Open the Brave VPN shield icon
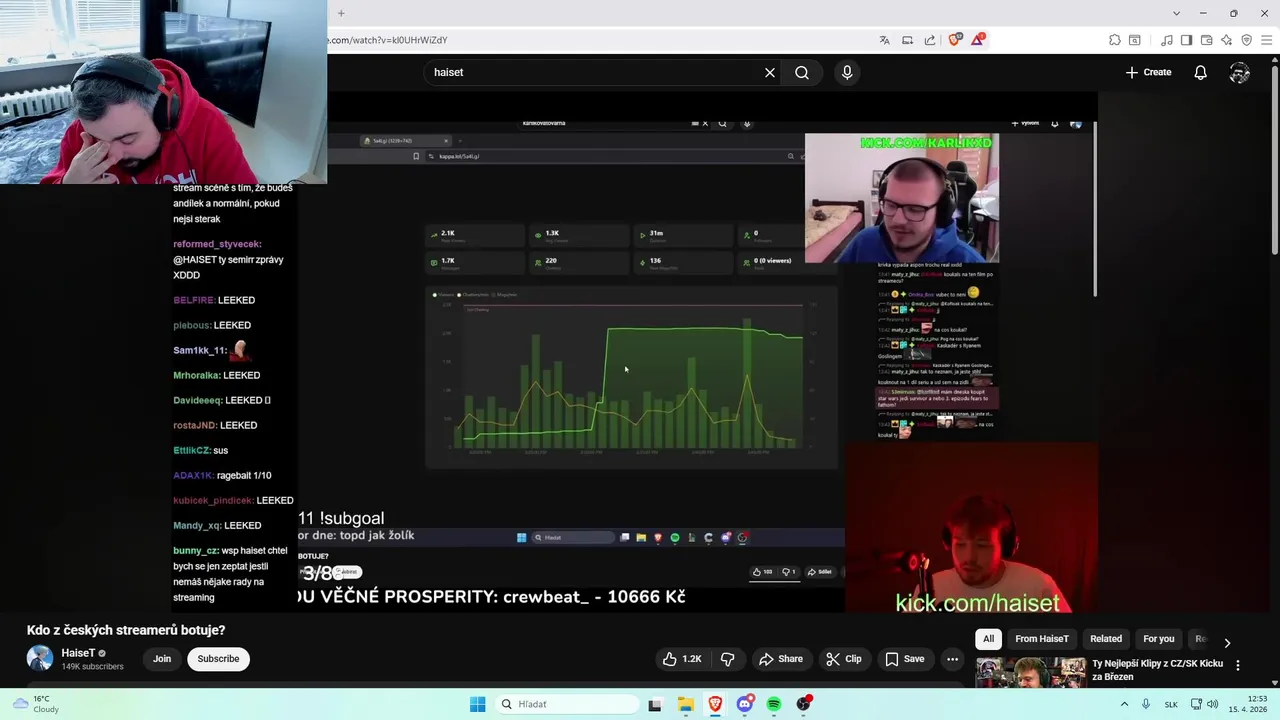The height and width of the screenshot is (720, 1280). [1246, 40]
